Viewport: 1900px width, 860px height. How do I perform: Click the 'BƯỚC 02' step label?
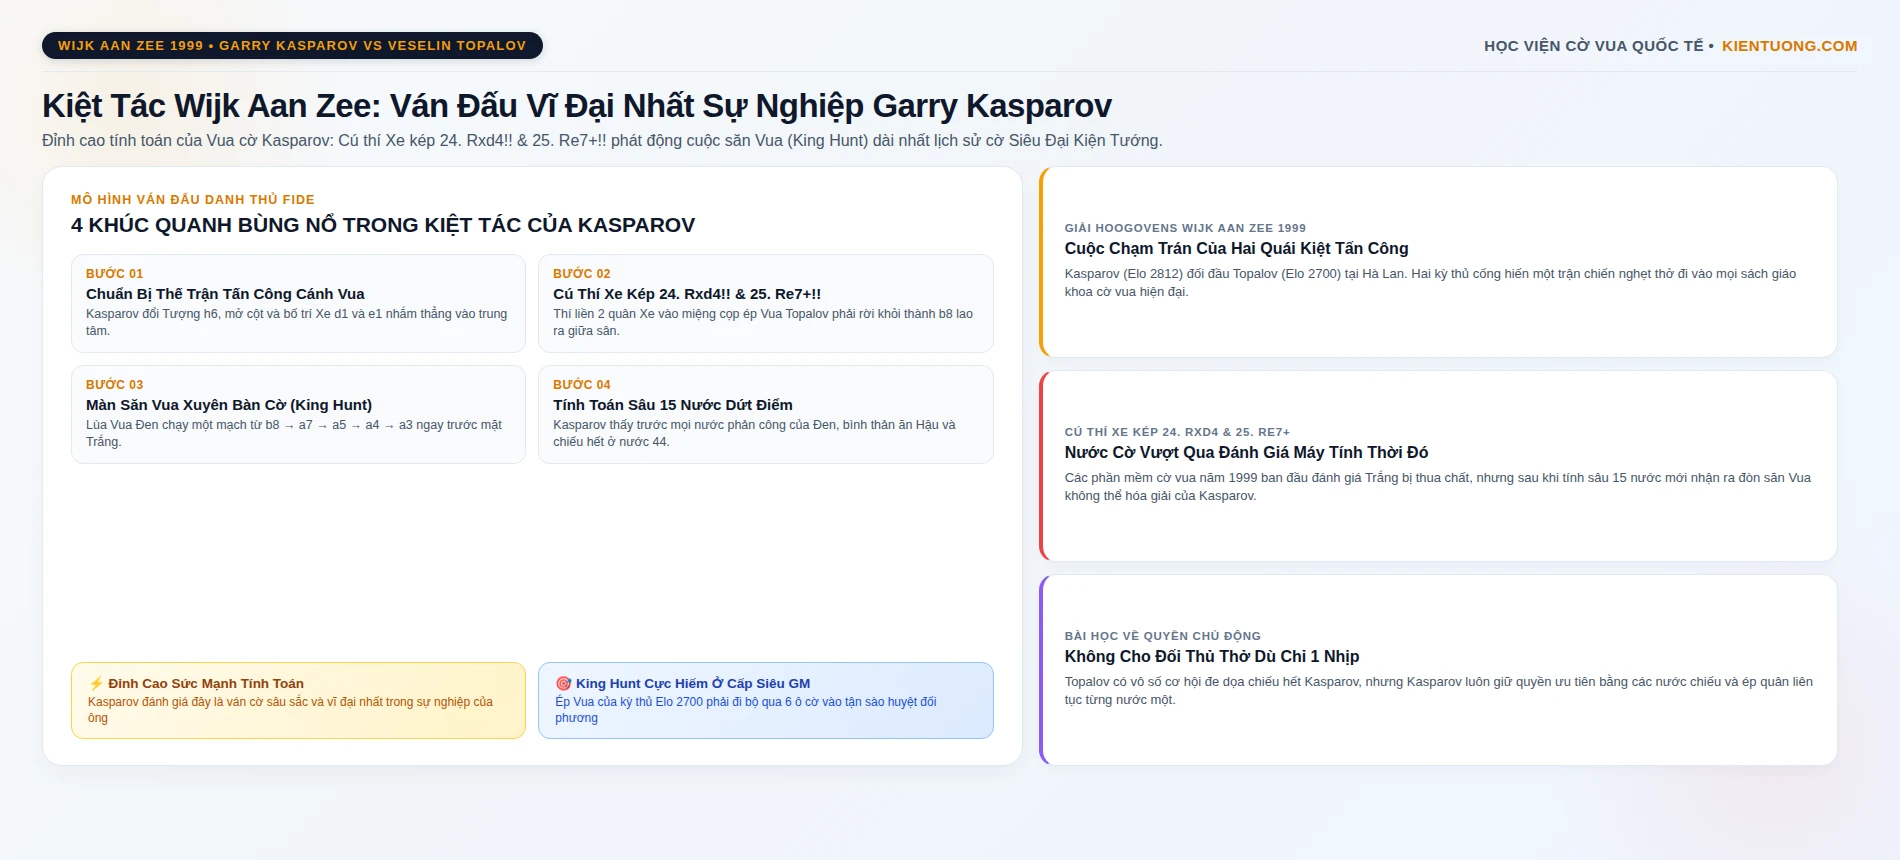[x=582, y=274]
